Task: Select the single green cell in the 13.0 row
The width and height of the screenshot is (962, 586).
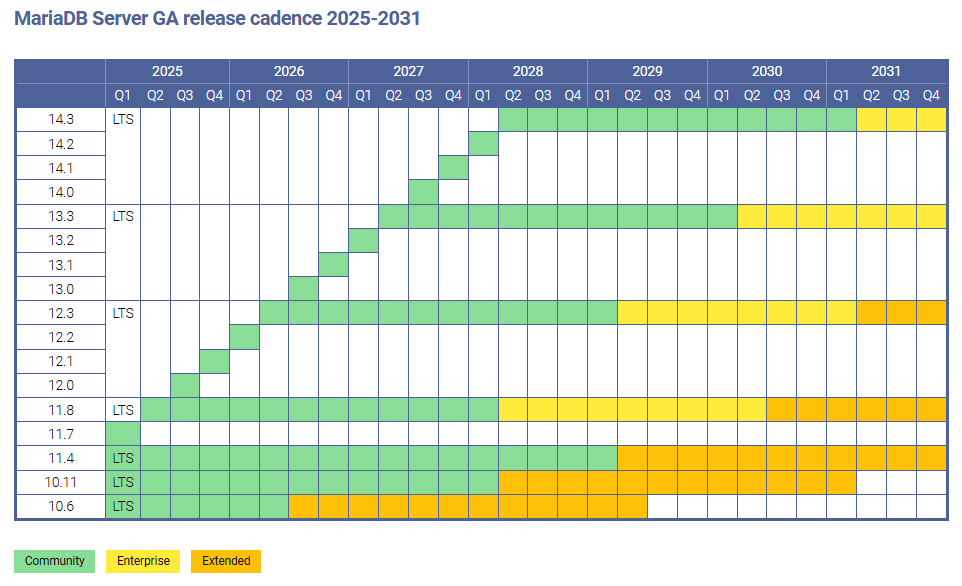Action: (x=304, y=288)
